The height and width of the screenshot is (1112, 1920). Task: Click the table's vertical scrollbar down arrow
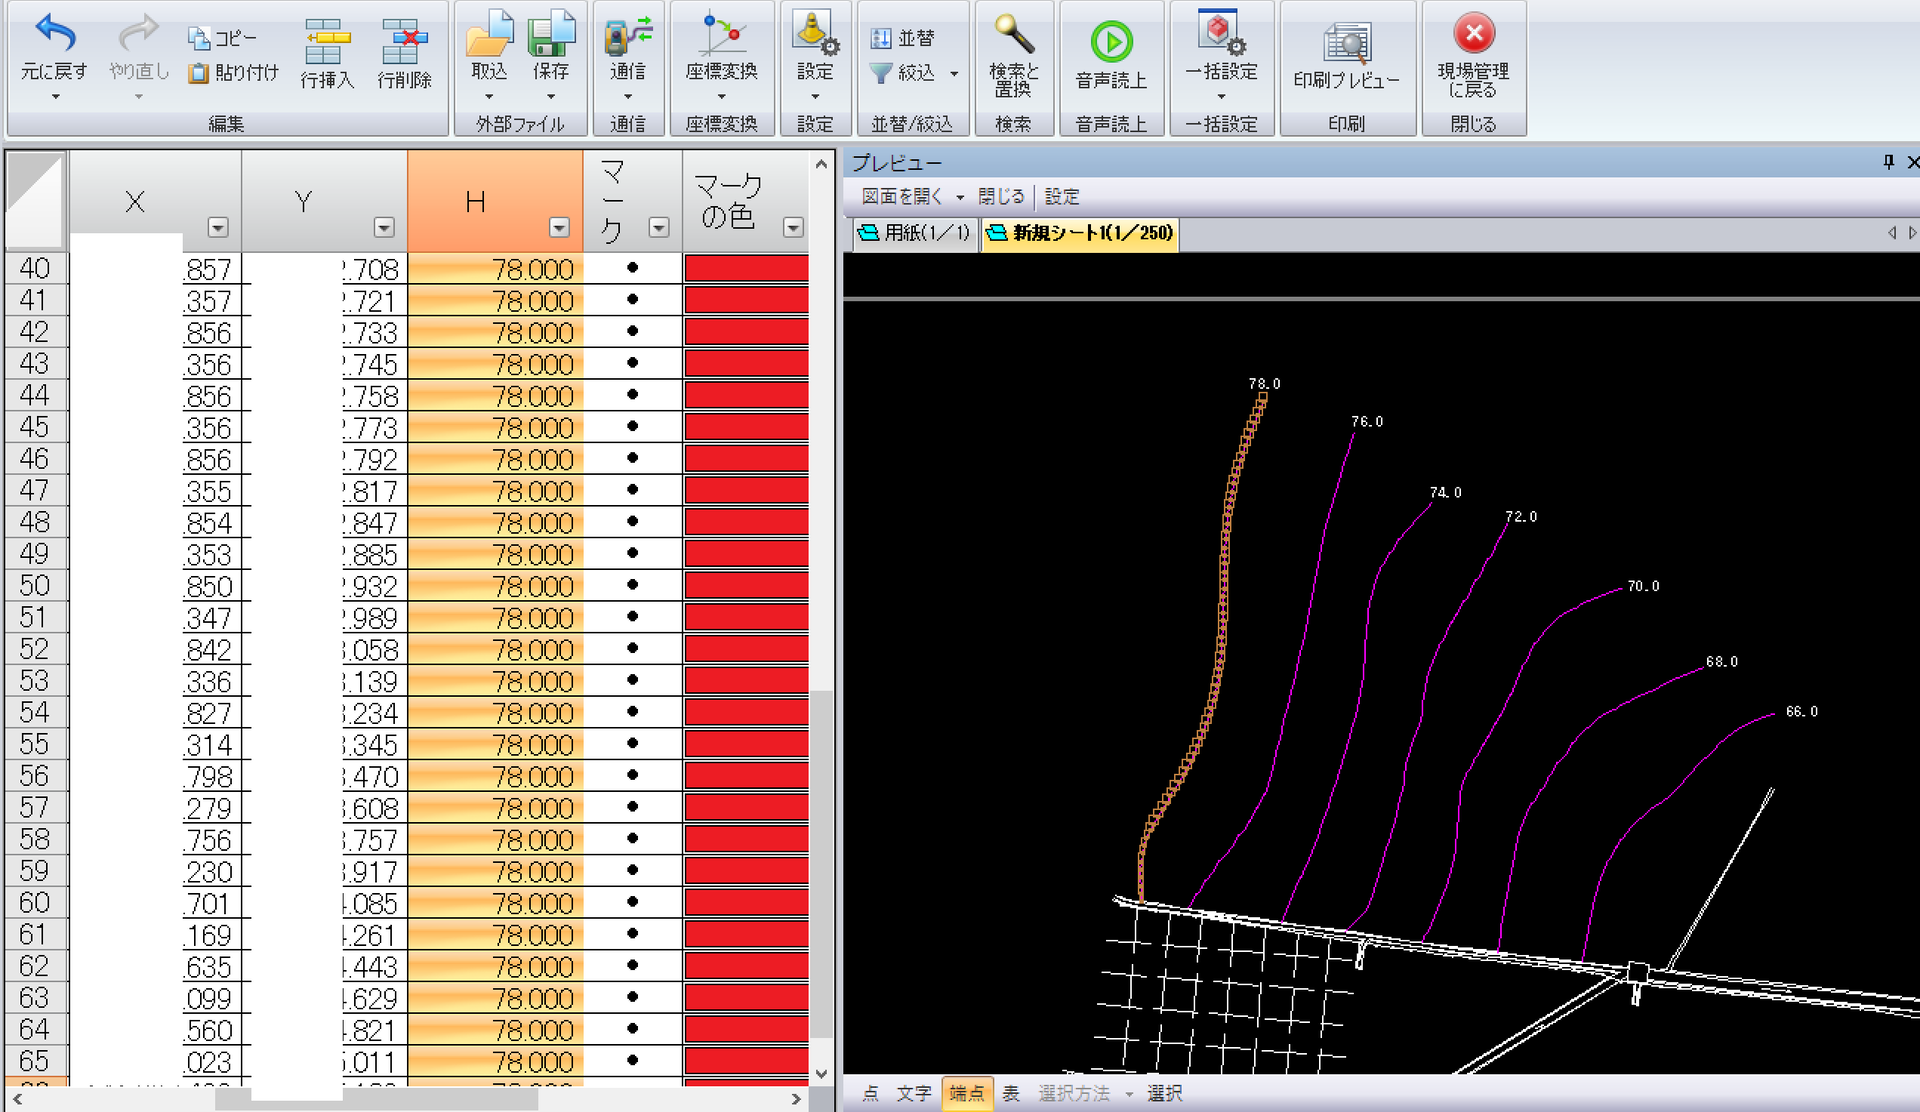tap(821, 1074)
